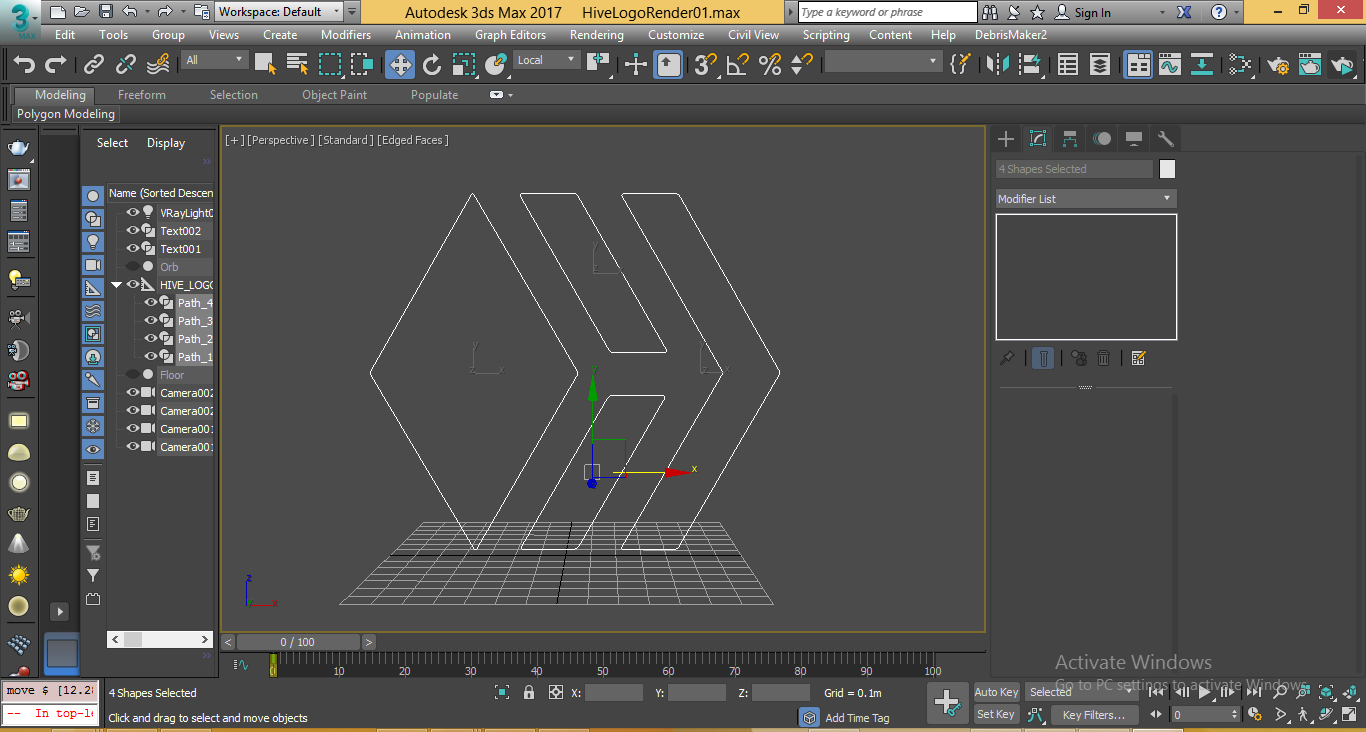Hide the Text002 object
Screen dimensions: 1366x732
[x=132, y=231]
